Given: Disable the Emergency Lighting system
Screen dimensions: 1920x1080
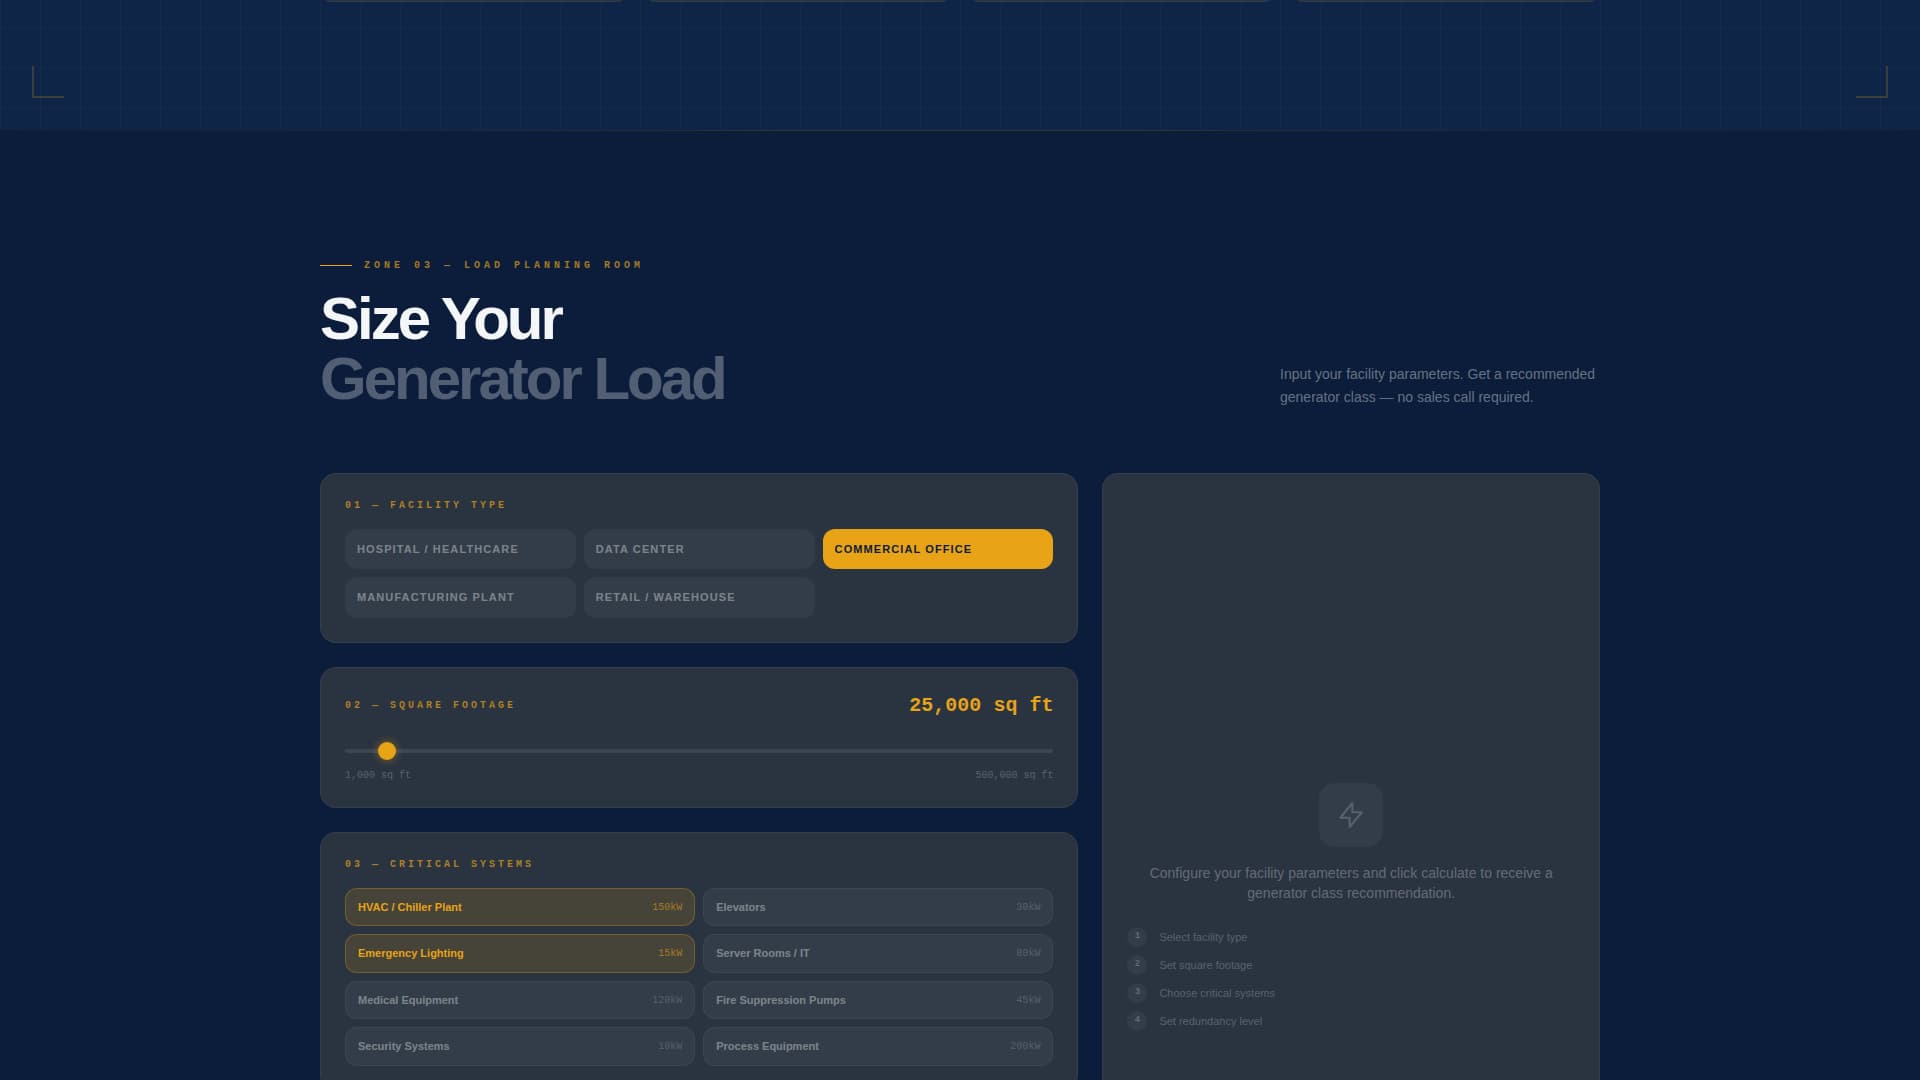Looking at the screenshot, I should tap(519, 953).
